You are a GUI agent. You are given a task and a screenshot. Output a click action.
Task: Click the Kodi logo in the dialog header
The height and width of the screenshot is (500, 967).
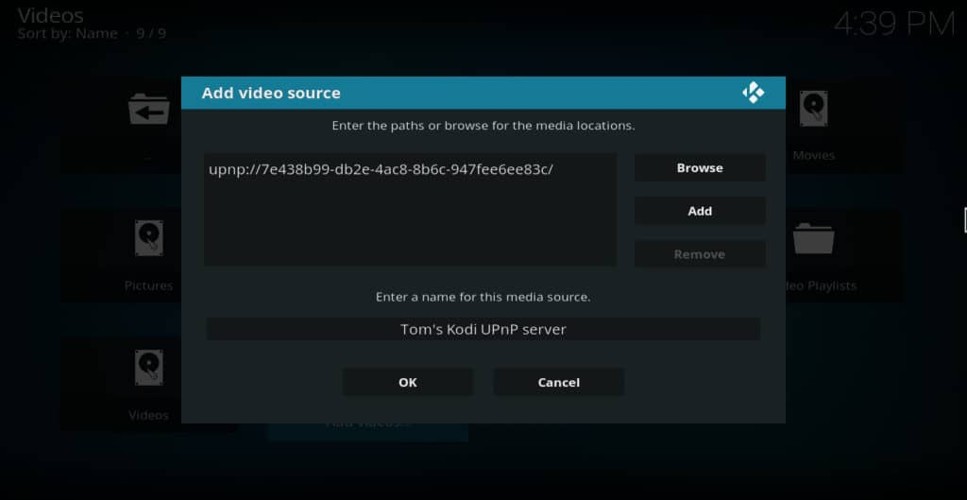click(x=753, y=93)
